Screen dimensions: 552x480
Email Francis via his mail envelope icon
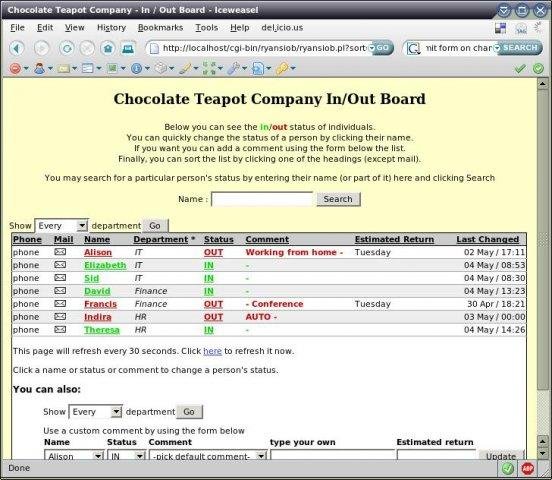(60, 304)
